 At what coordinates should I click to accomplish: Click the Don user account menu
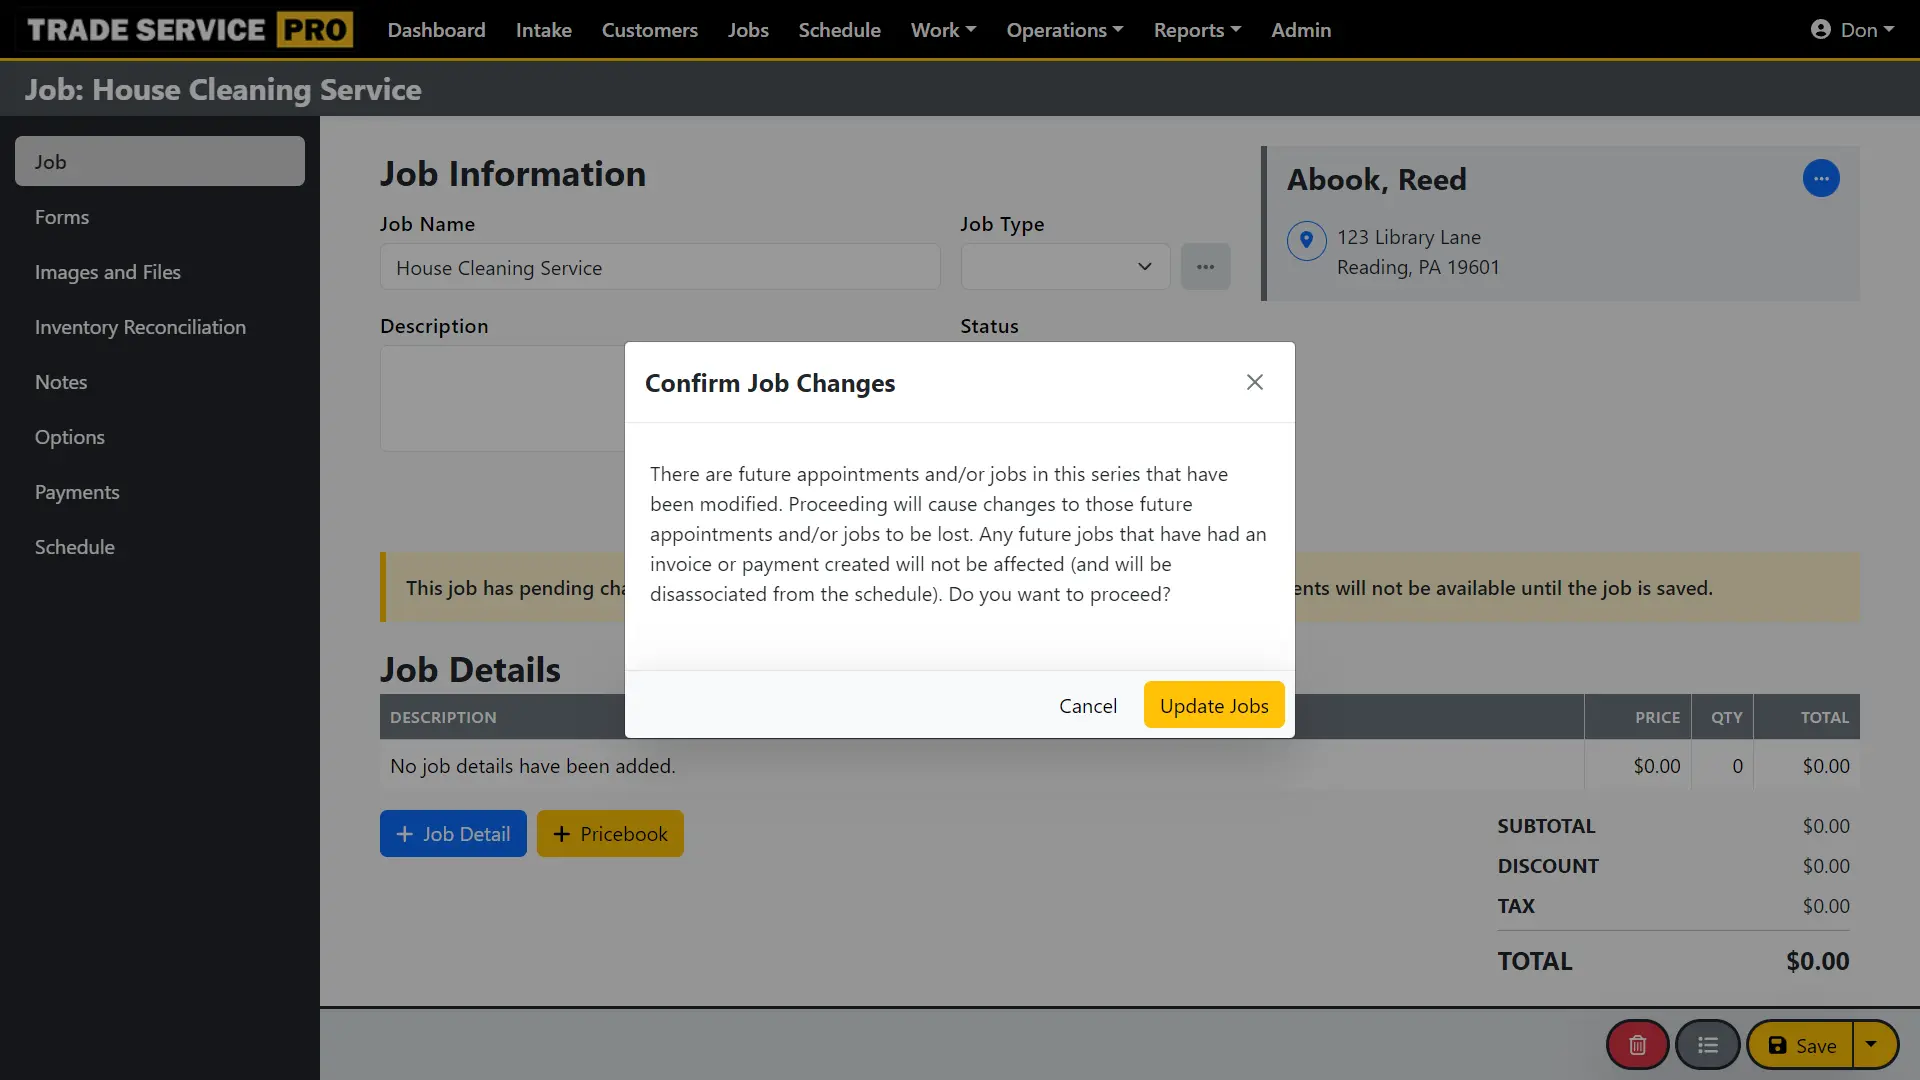(x=1852, y=30)
